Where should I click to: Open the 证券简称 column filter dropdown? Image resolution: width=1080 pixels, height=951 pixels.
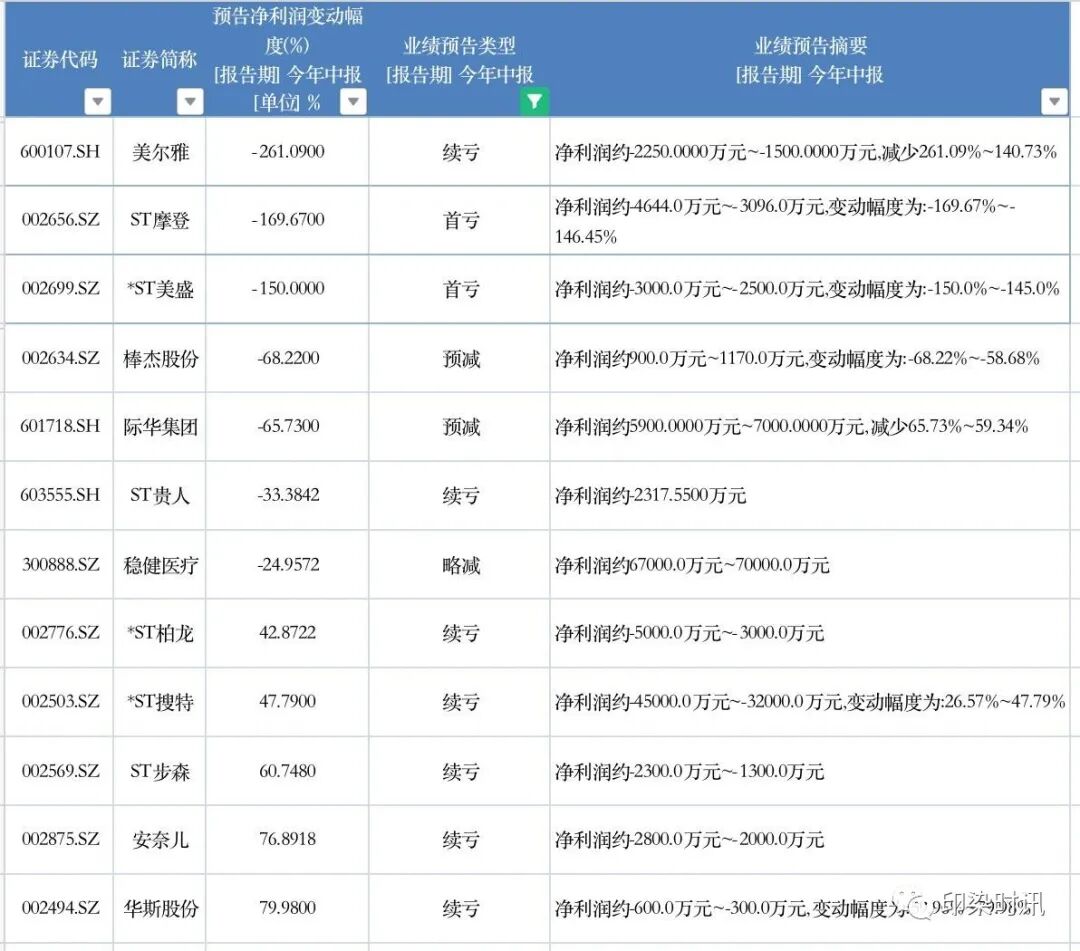(190, 101)
